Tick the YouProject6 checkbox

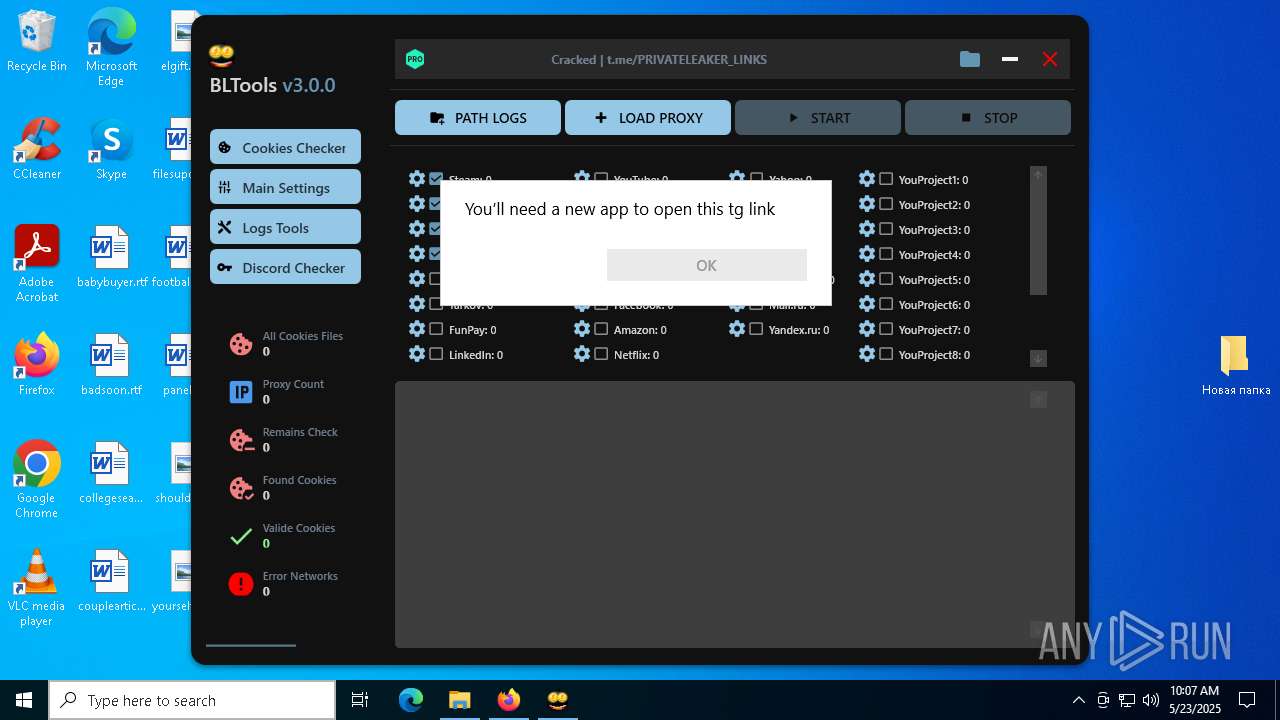[x=886, y=304]
